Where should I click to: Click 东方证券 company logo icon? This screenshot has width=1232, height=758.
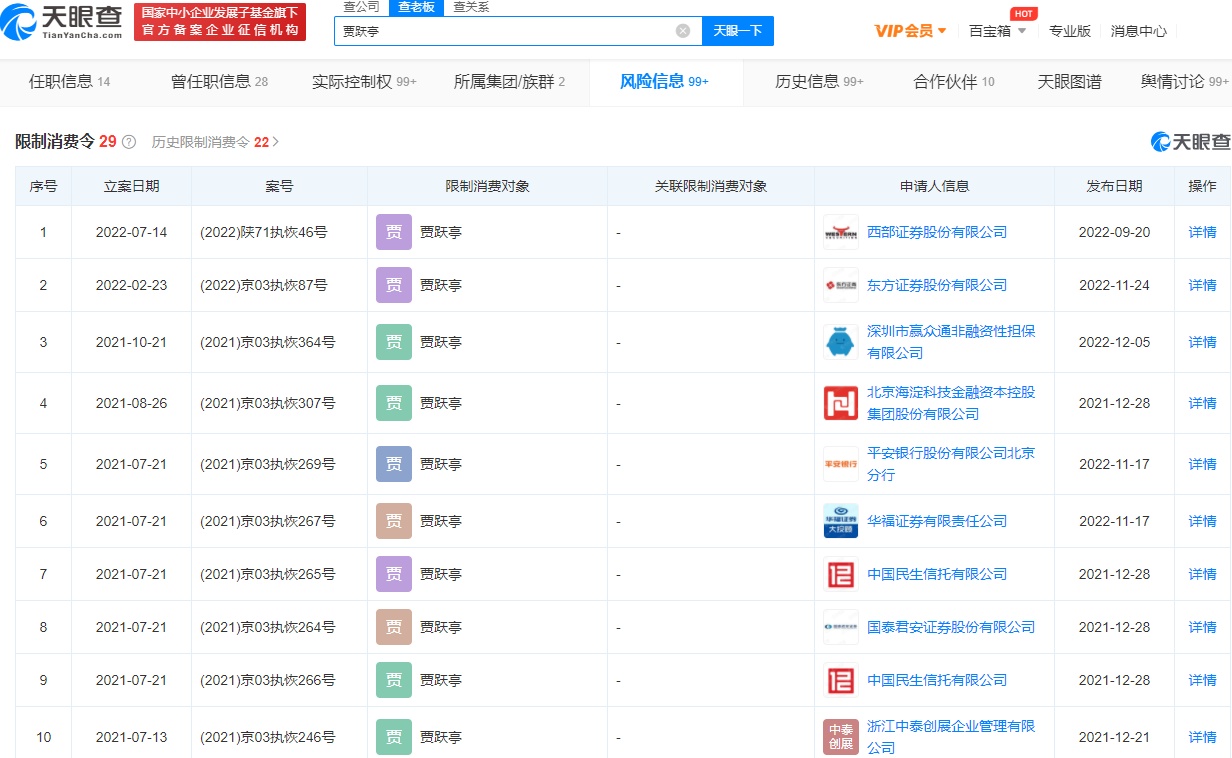pos(840,285)
